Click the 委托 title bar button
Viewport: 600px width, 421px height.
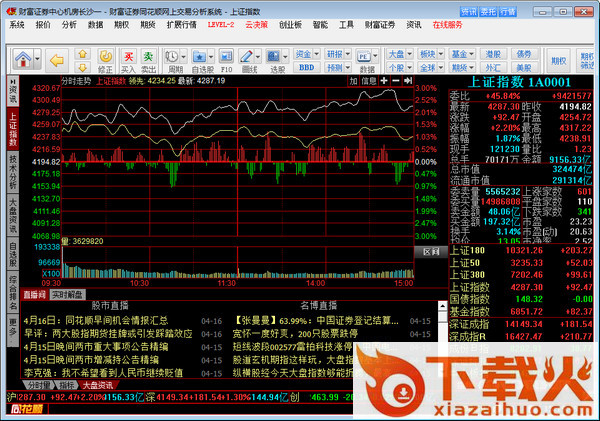click(x=488, y=12)
